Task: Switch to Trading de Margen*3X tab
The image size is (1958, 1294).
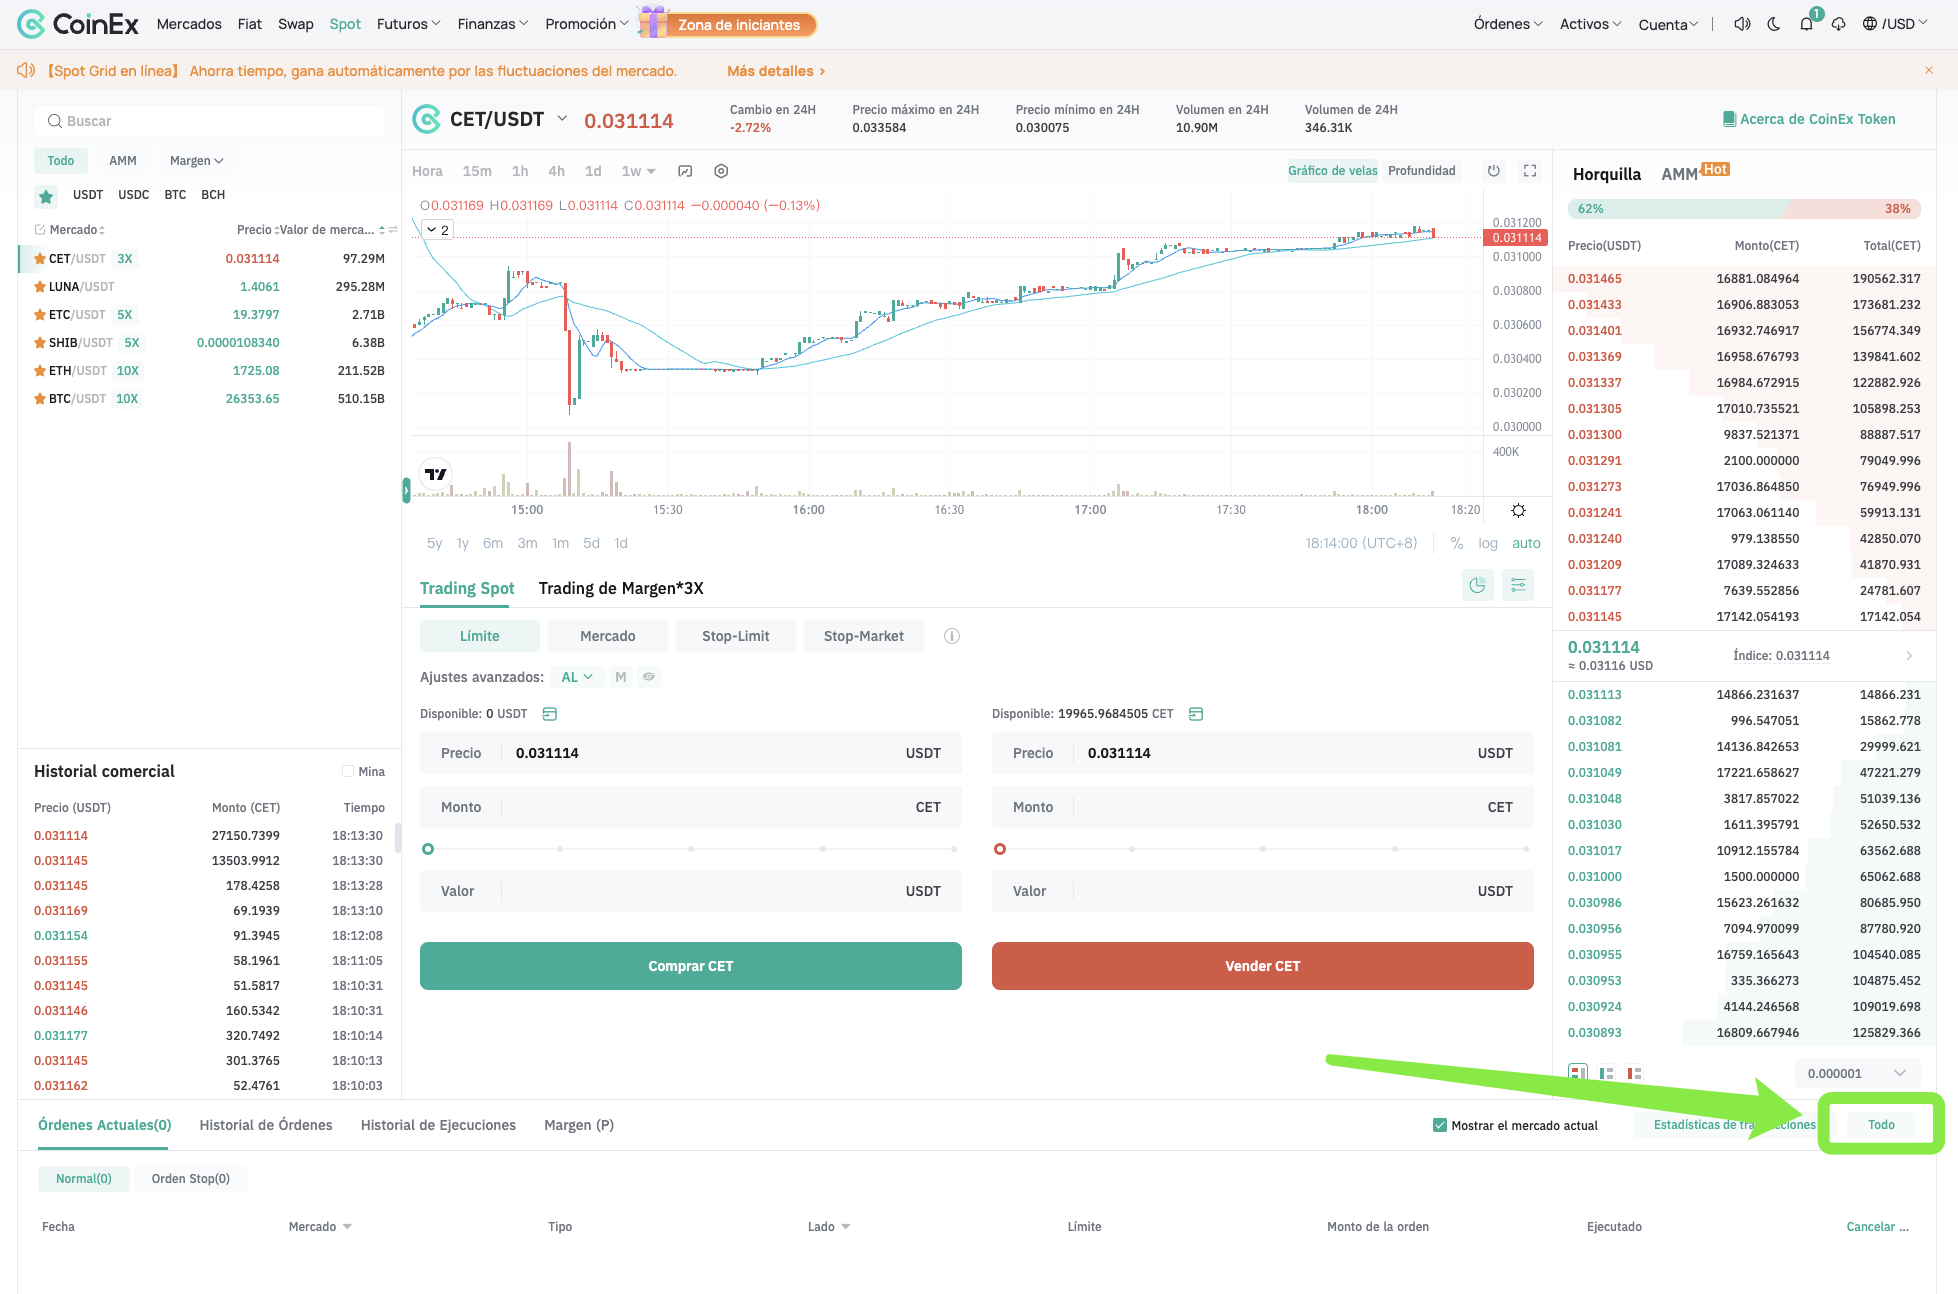Action: pyautogui.click(x=621, y=588)
